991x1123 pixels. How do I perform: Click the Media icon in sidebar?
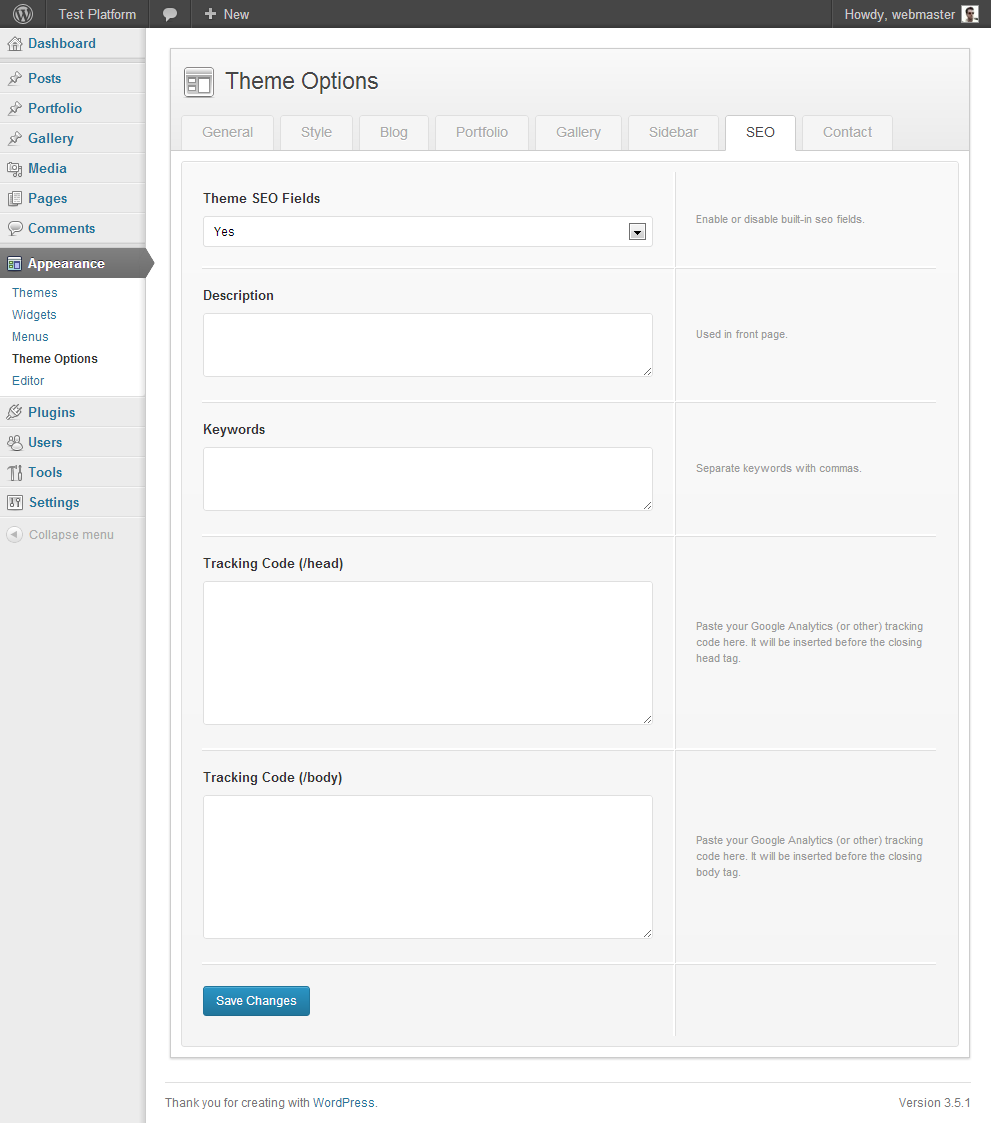[x=14, y=169]
